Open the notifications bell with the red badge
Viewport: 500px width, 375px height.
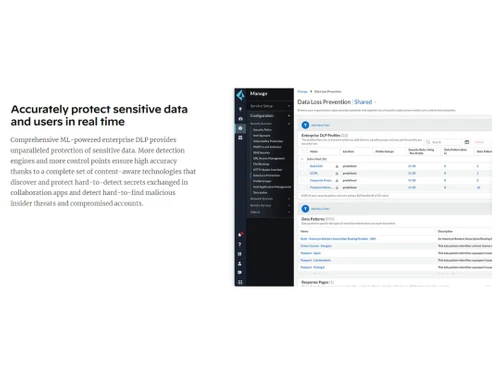coord(240,235)
